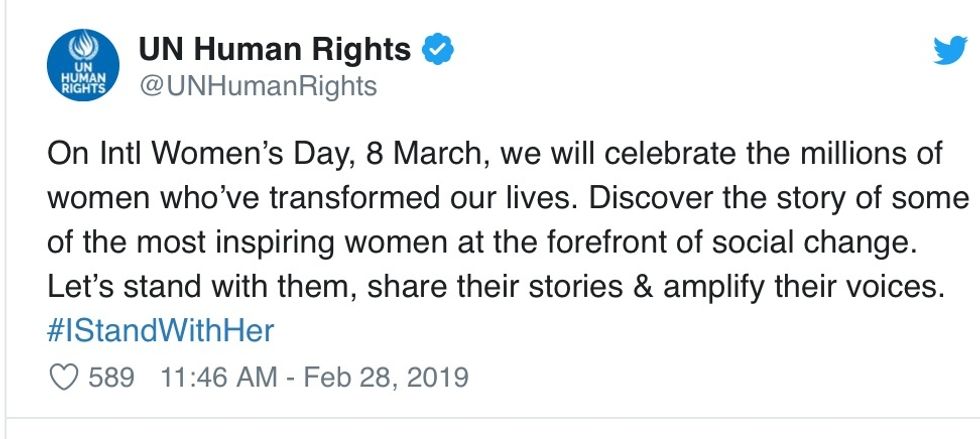The image size is (980, 439).
Task: Like the tweet with the heart icon
Action: point(64,378)
